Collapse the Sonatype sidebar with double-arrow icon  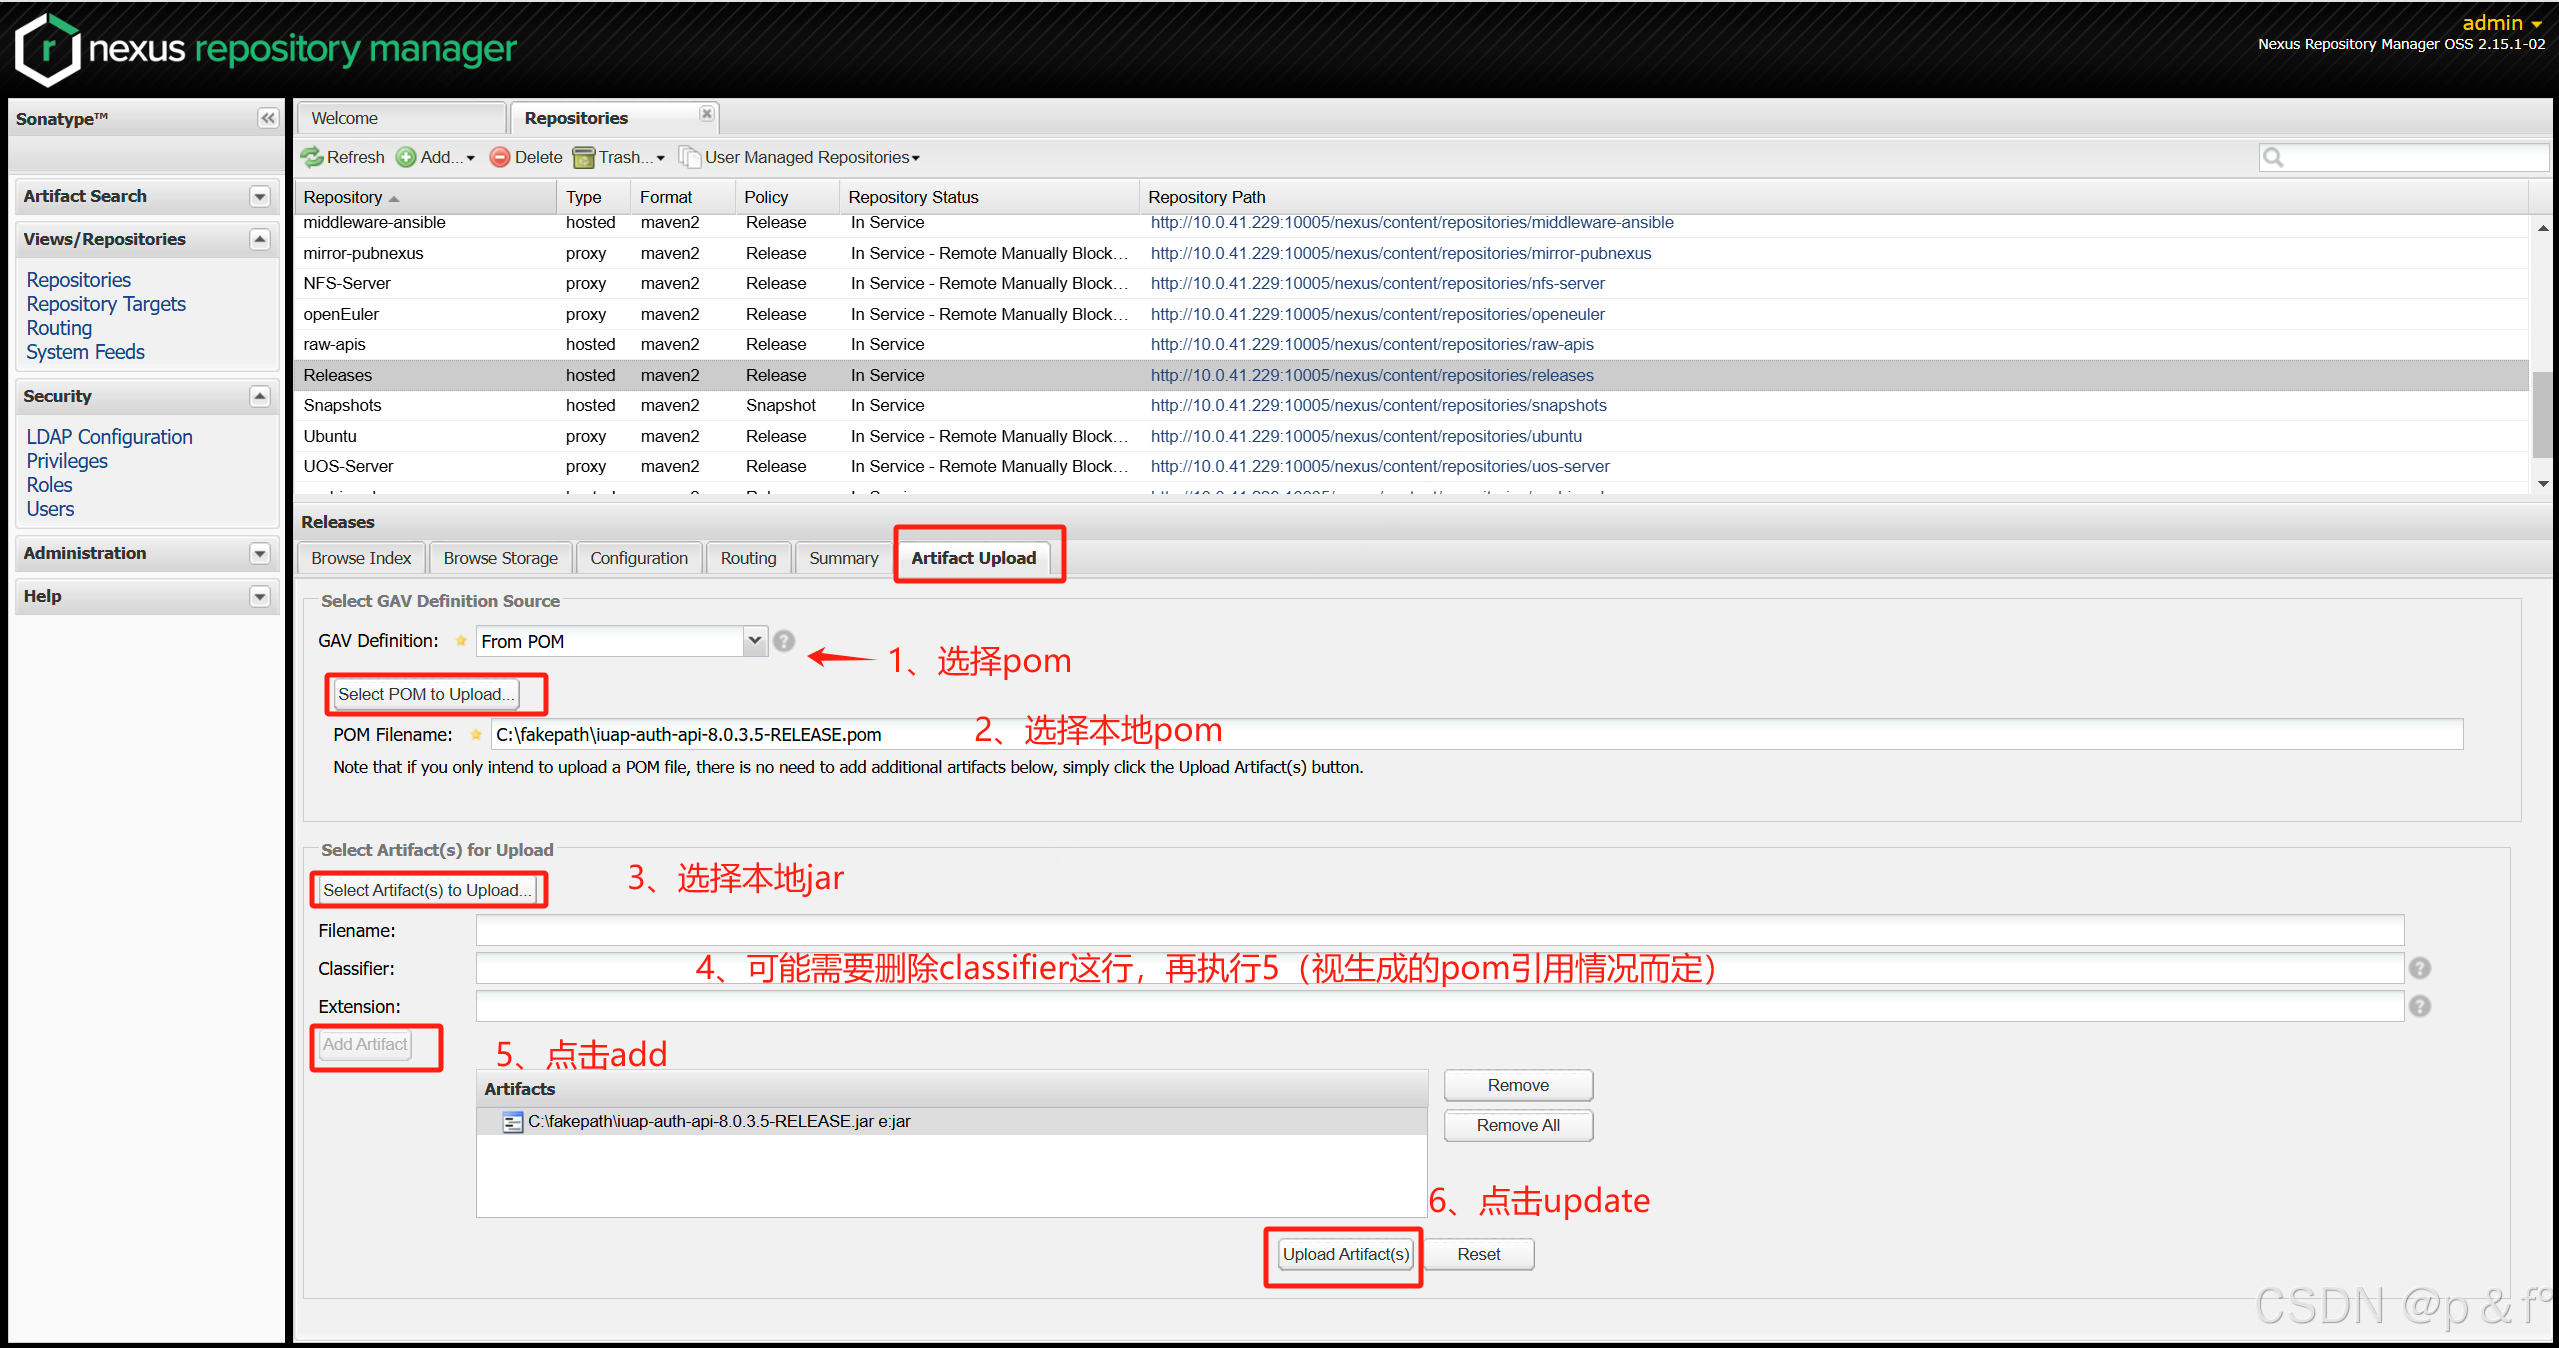click(x=267, y=118)
